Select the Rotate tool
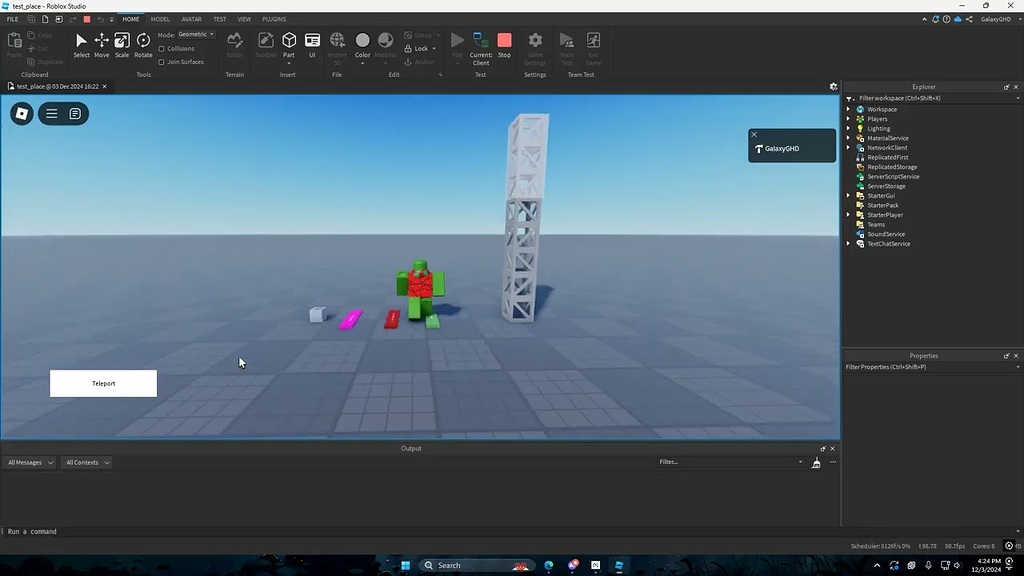Viewport: 1024px width, 576px height. [144, 42]
